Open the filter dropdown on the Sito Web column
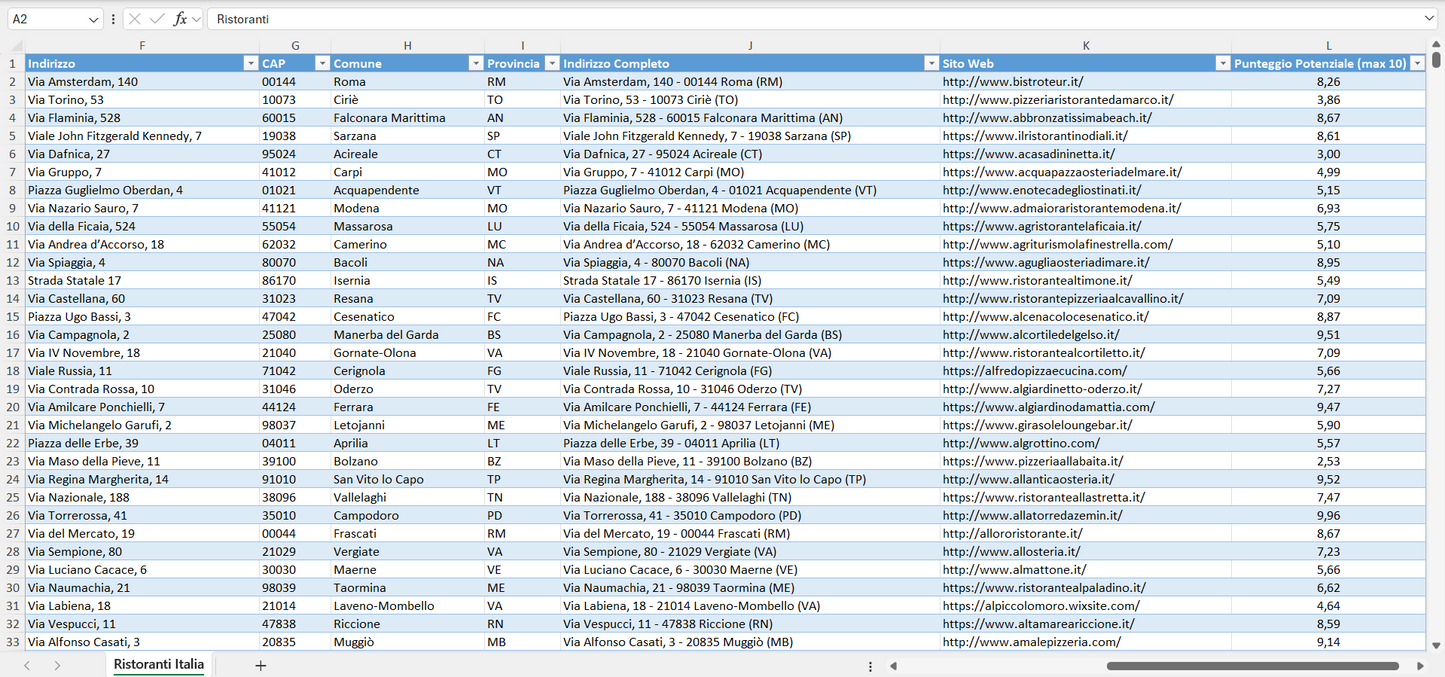Screen dimensions: 1445x677 (1222, 63)
